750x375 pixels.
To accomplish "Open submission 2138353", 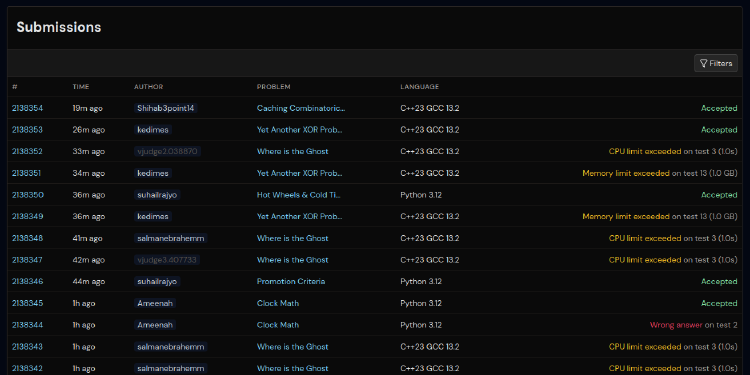I will pyautogui.click(x=27, y=130).
